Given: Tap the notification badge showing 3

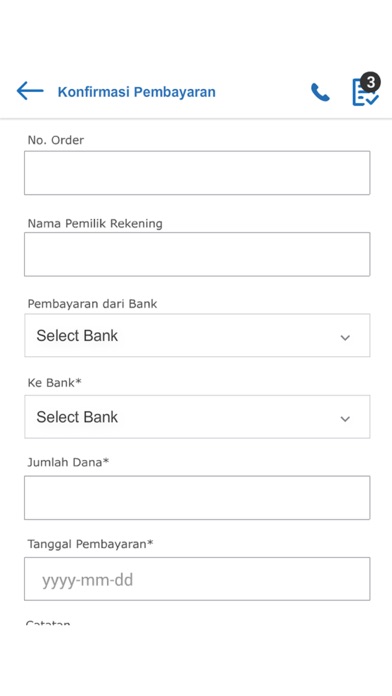Looking at the screenshot, I should click(371, 82).
